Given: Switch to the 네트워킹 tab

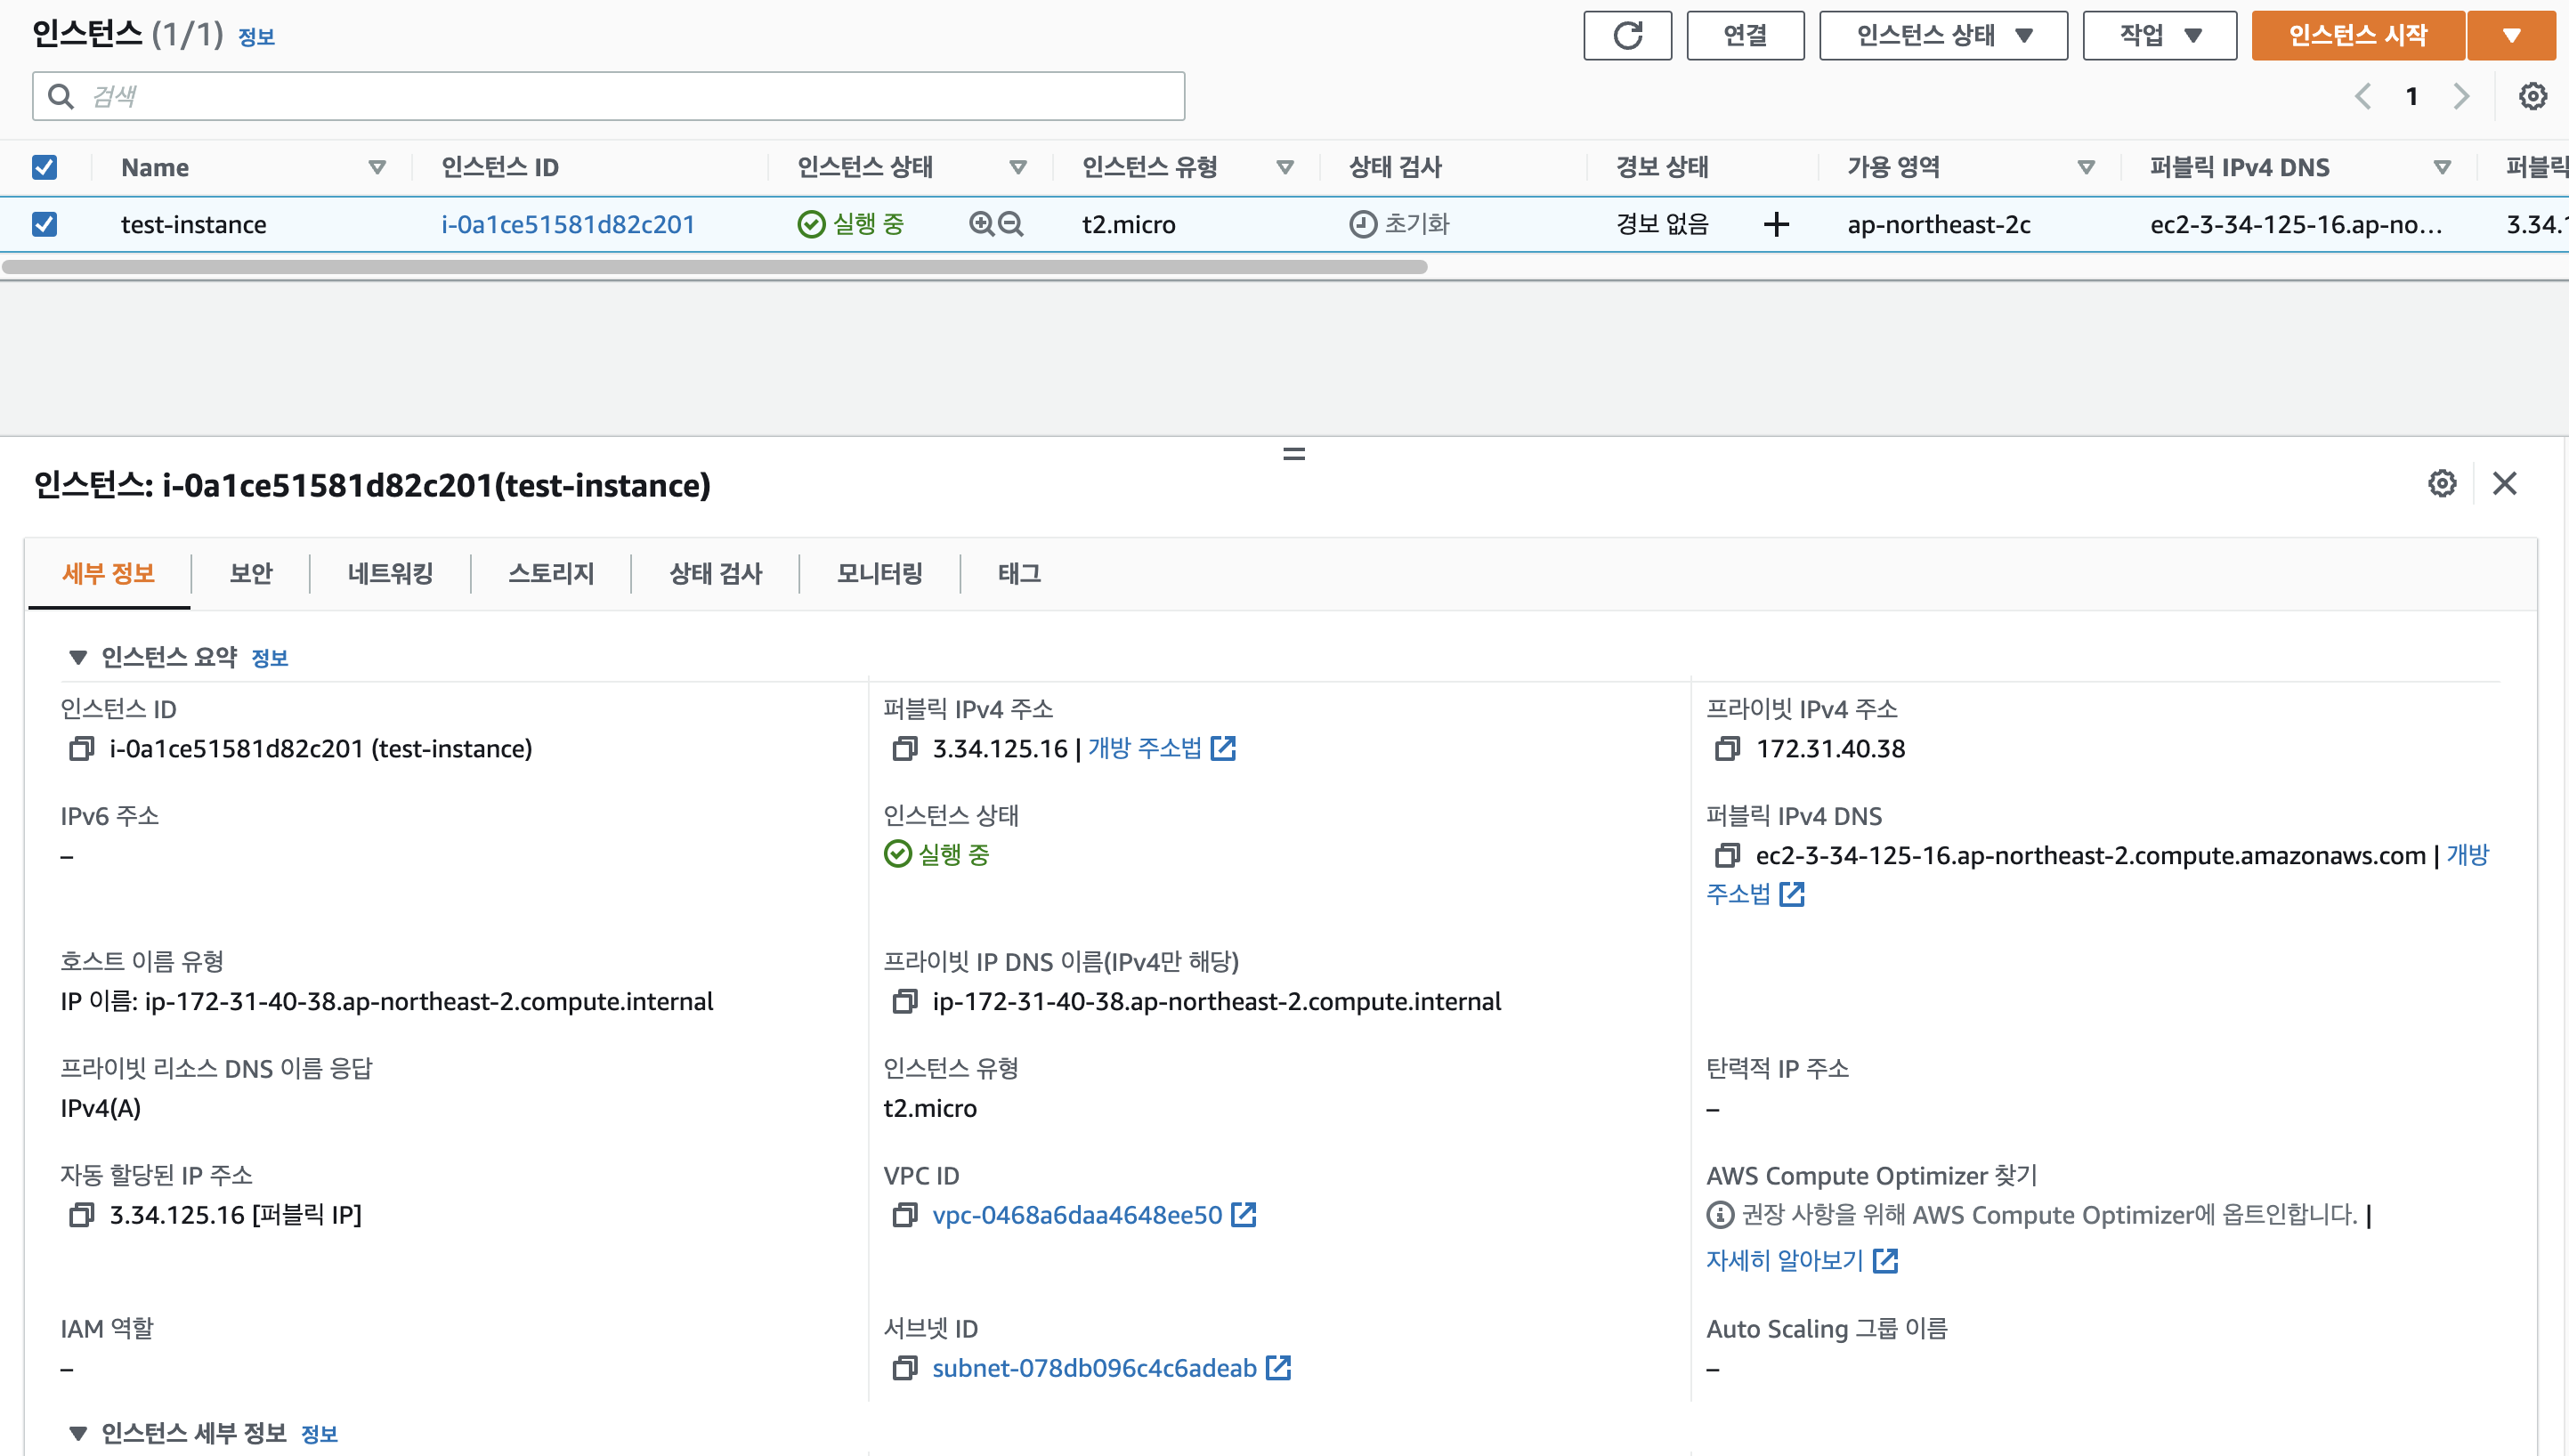Looking at the screenshot, I should pyautogui.click(x=390, y=573).
